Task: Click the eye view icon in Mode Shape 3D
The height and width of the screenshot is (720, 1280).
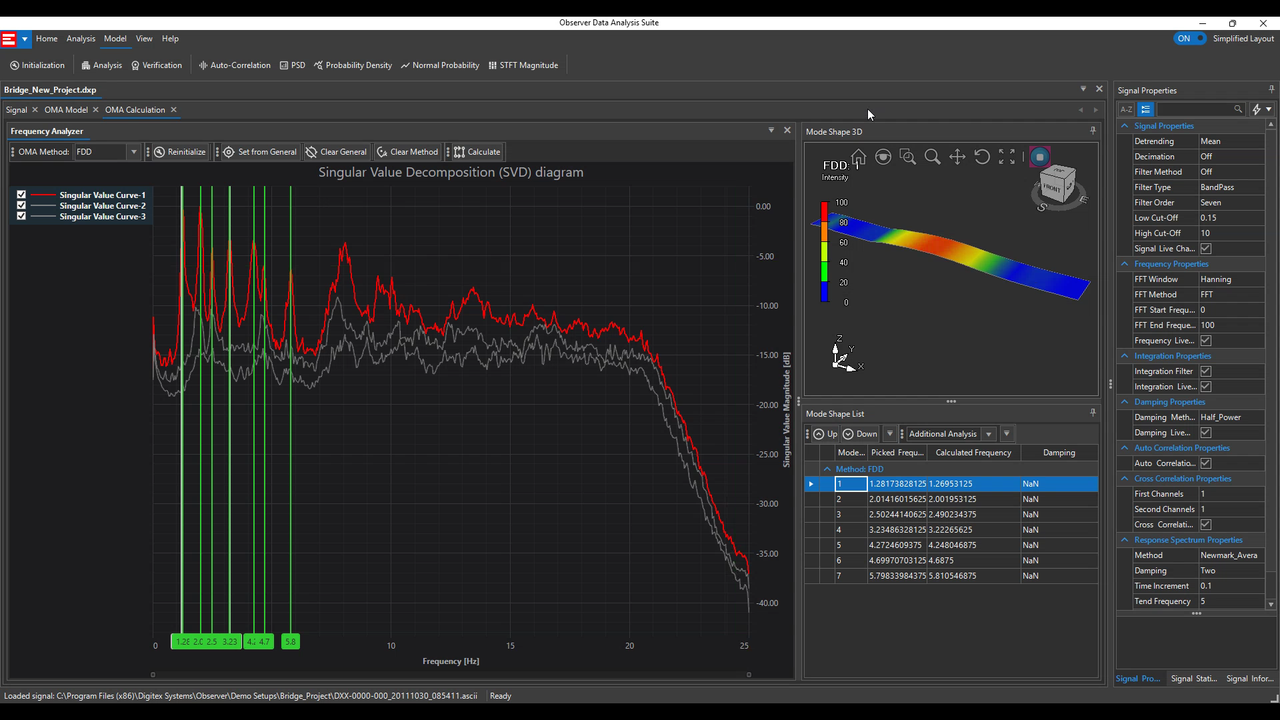Action: tap(883, 157)
